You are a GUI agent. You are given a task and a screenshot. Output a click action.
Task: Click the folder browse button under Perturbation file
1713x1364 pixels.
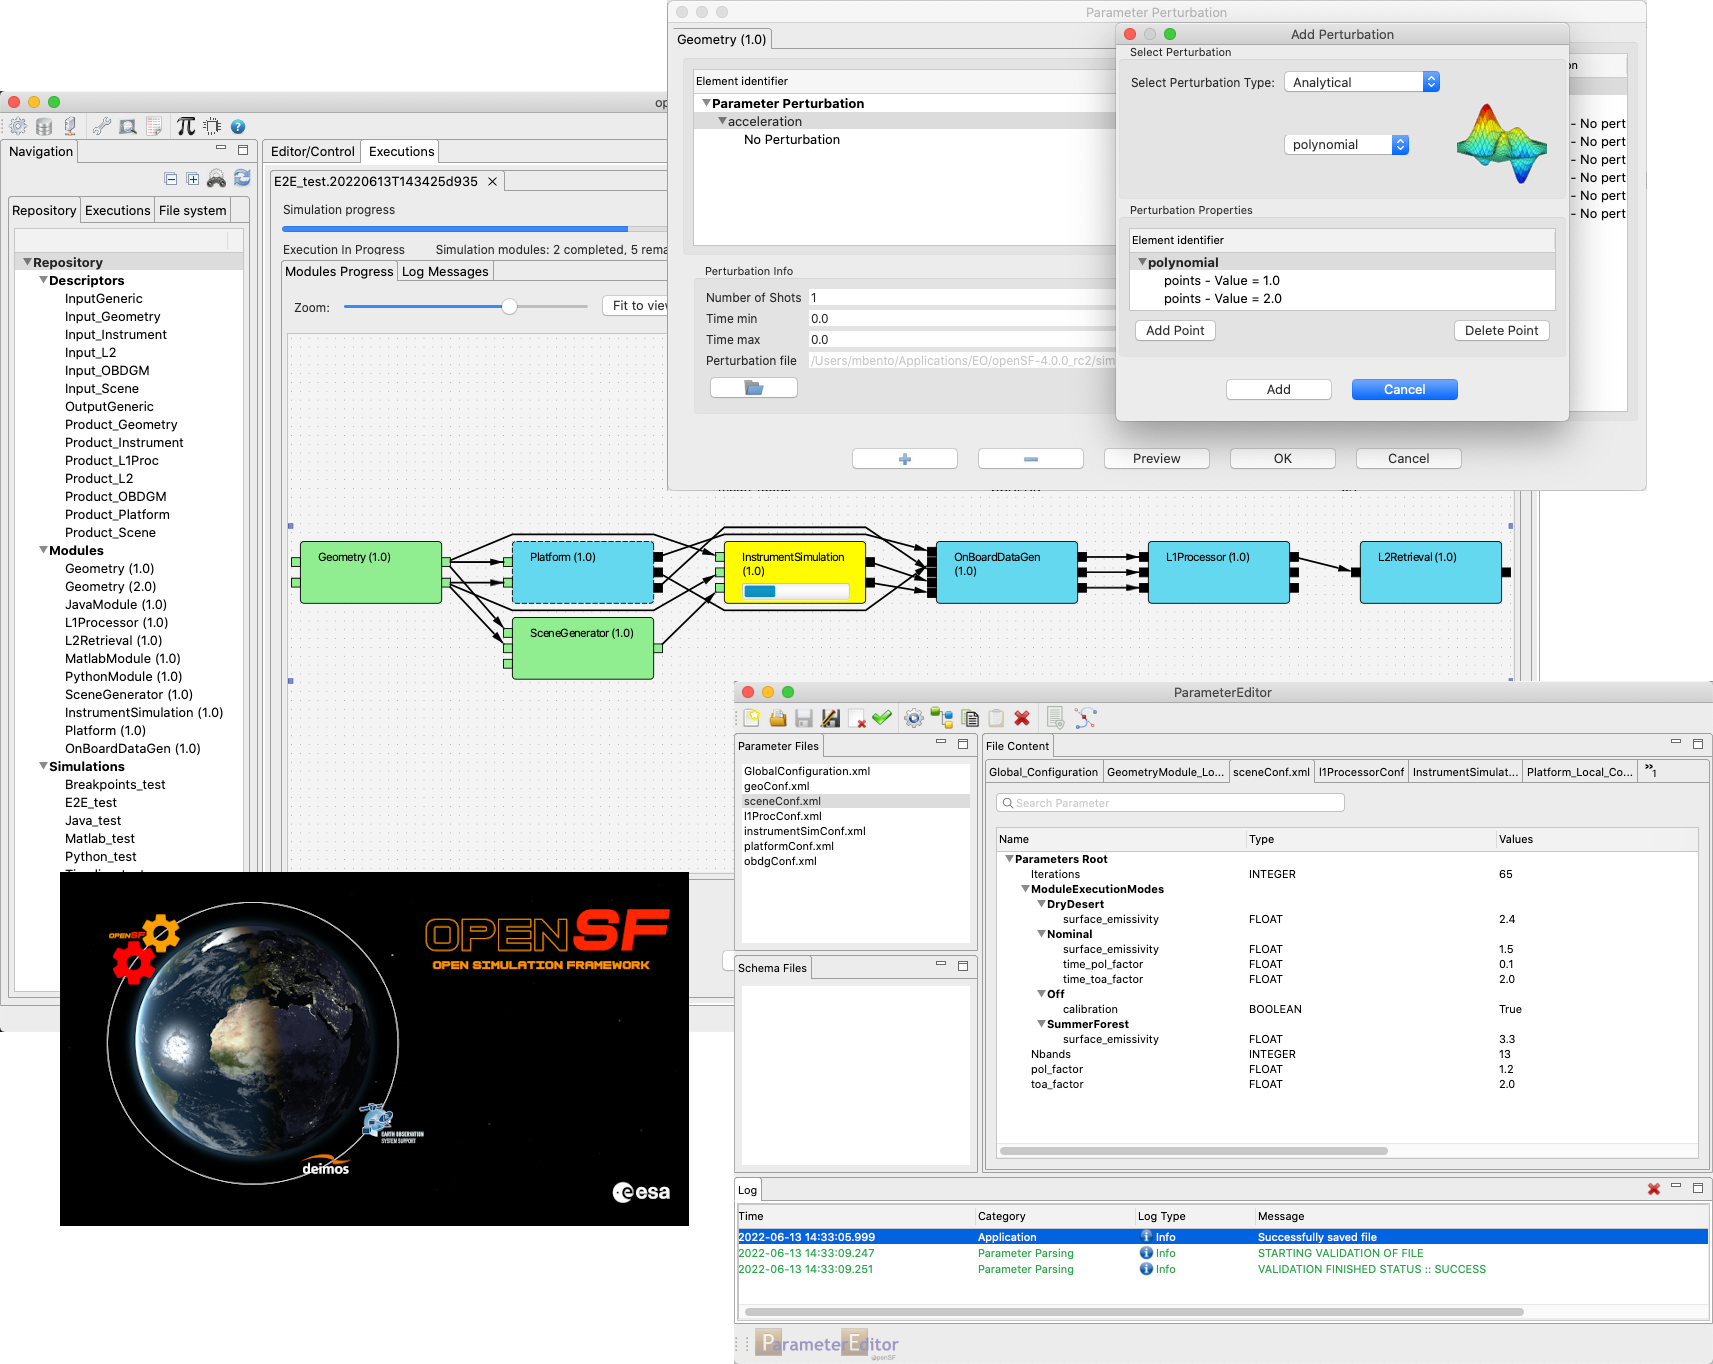753,388
